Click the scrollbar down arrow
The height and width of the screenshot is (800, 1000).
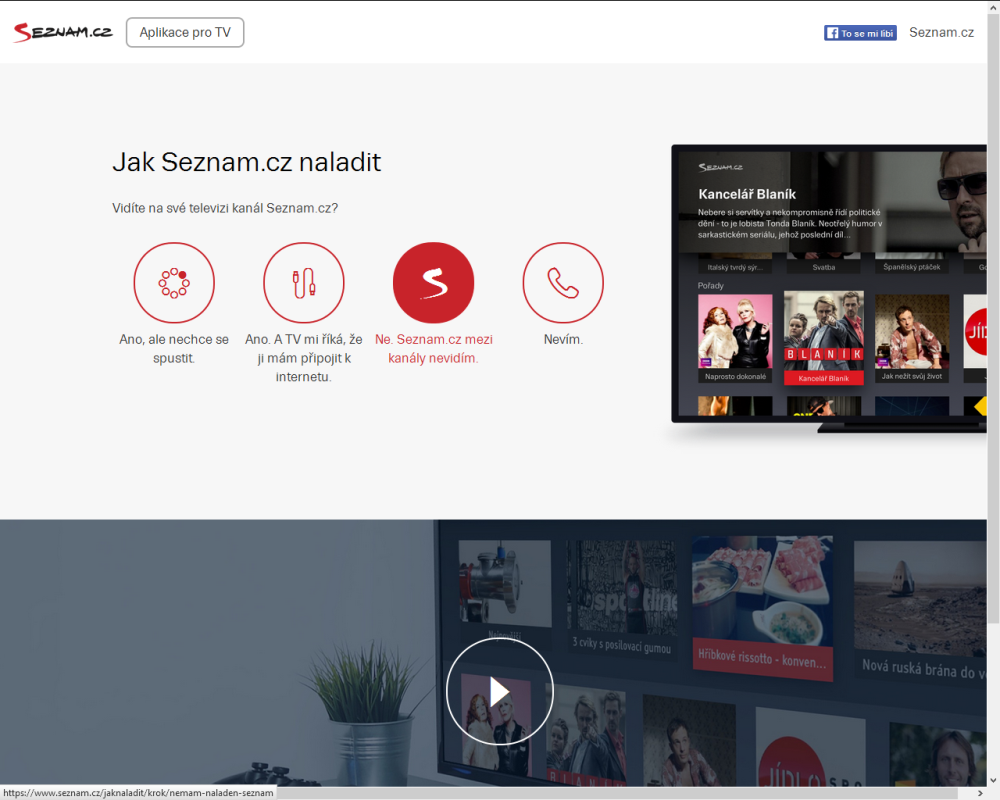click(994, 780)
